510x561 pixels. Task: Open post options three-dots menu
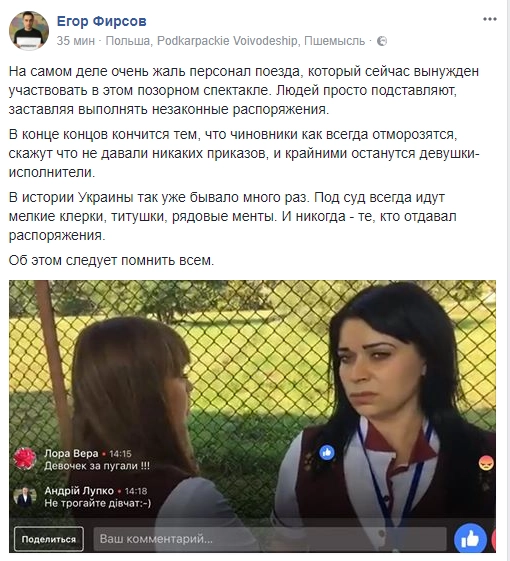pyautogui.click(x=490, y=19)
